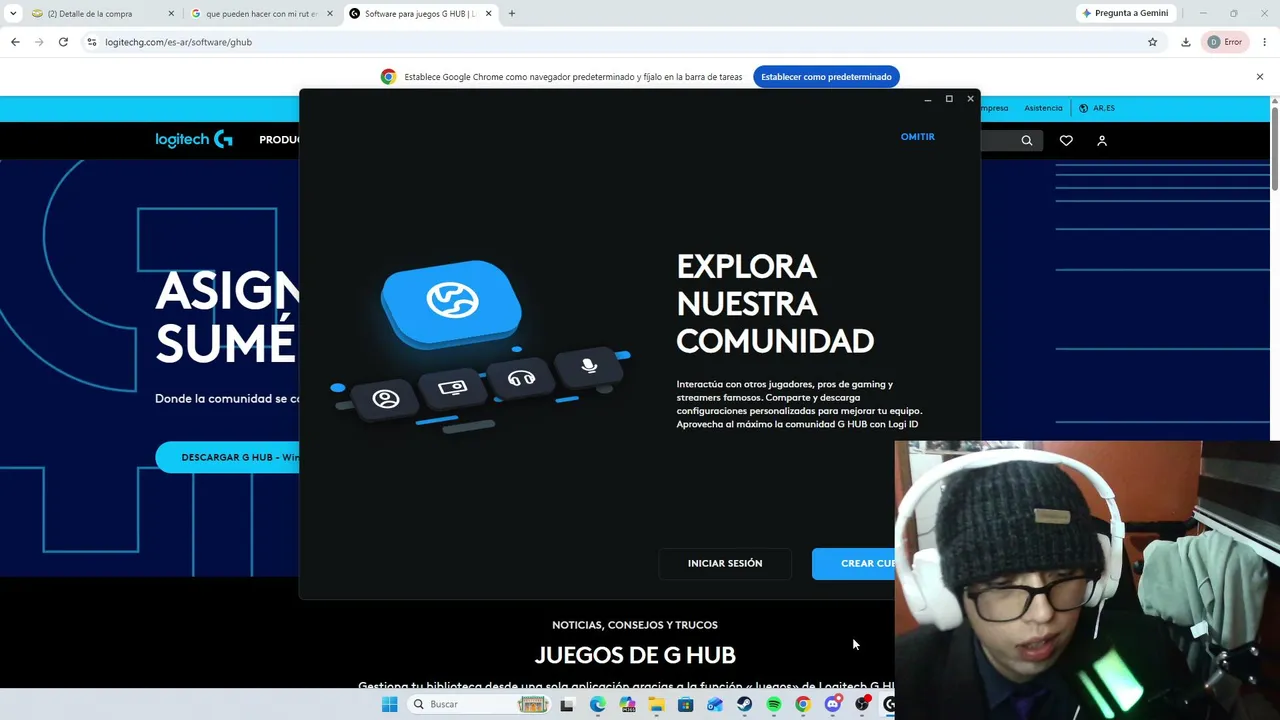Expand the Chrome tab search dropdown

pos(13,14)
